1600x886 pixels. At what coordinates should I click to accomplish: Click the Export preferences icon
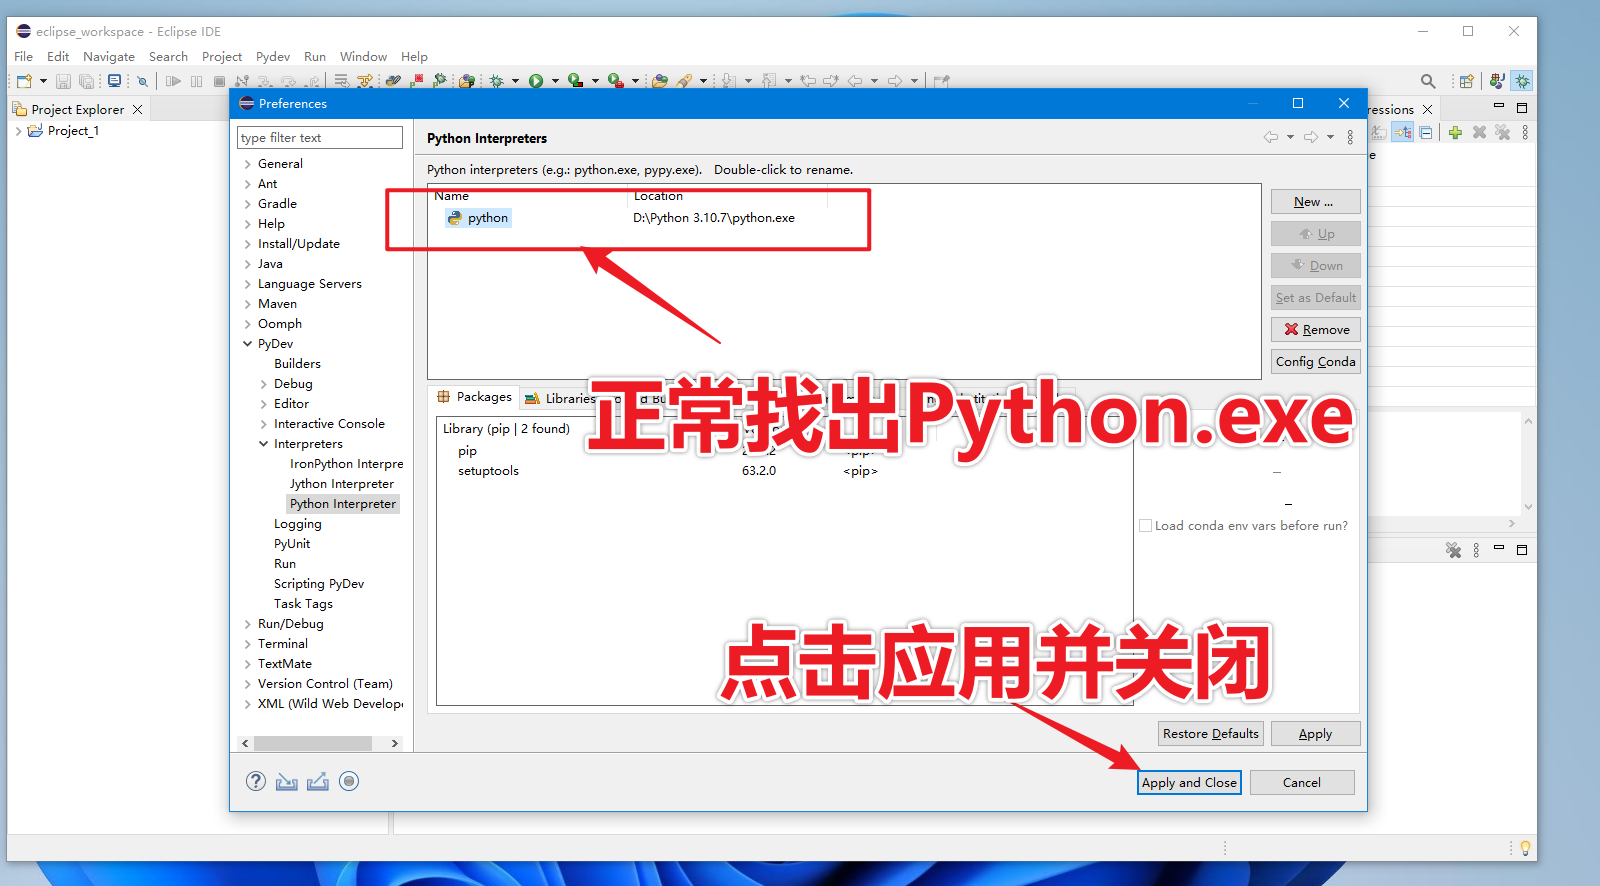(x=318, y=782)
